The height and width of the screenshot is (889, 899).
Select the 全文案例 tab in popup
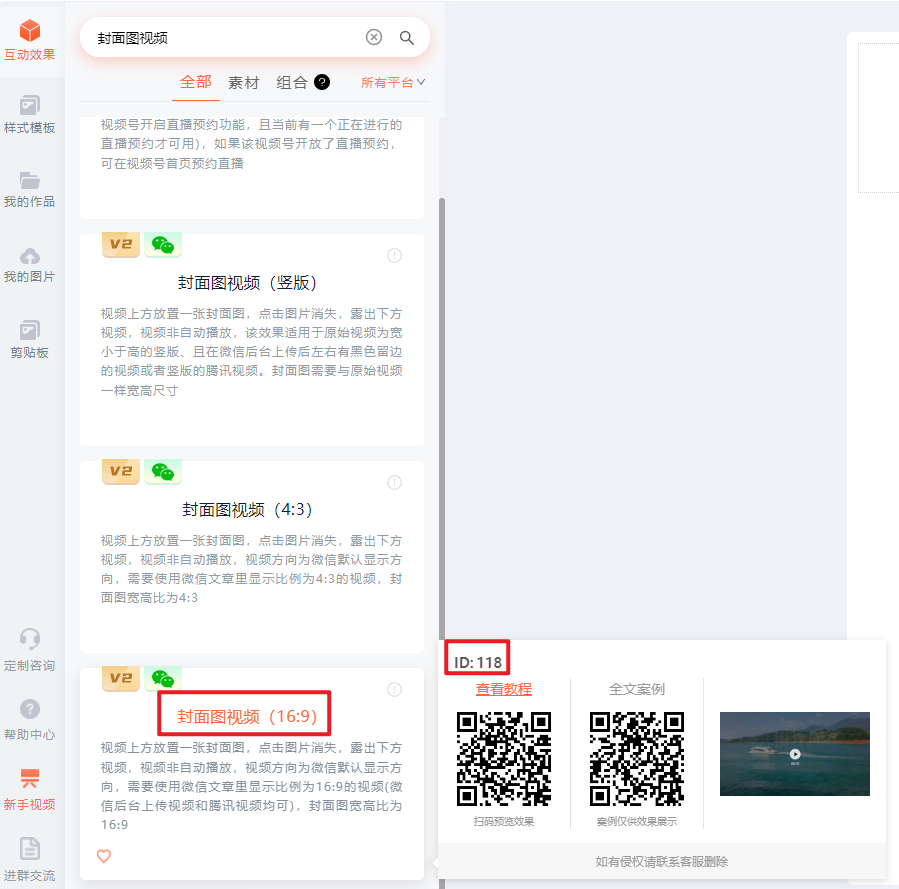coord(636,689)
